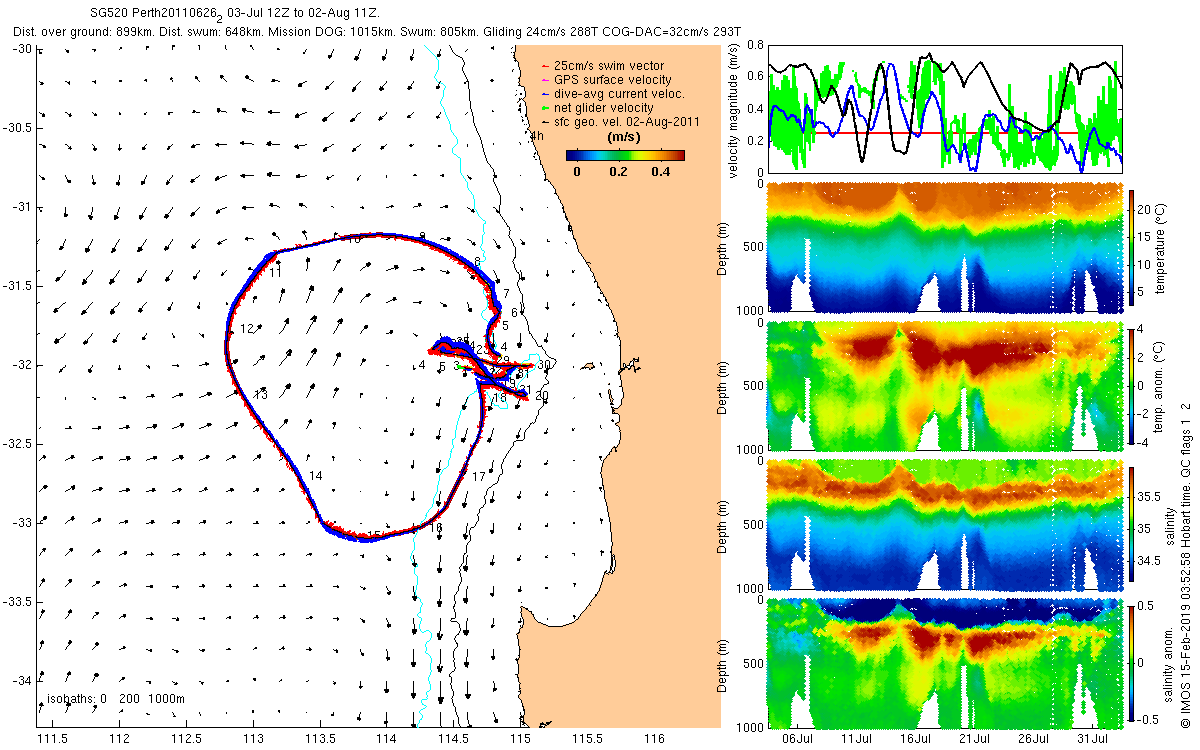Click the velocity magnitude time series plot
Viewport: 1200px width, 750px height.
click(944, 108)
